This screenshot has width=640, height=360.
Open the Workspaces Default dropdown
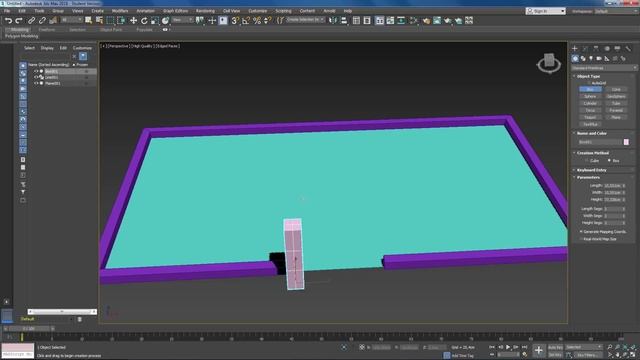616,11
